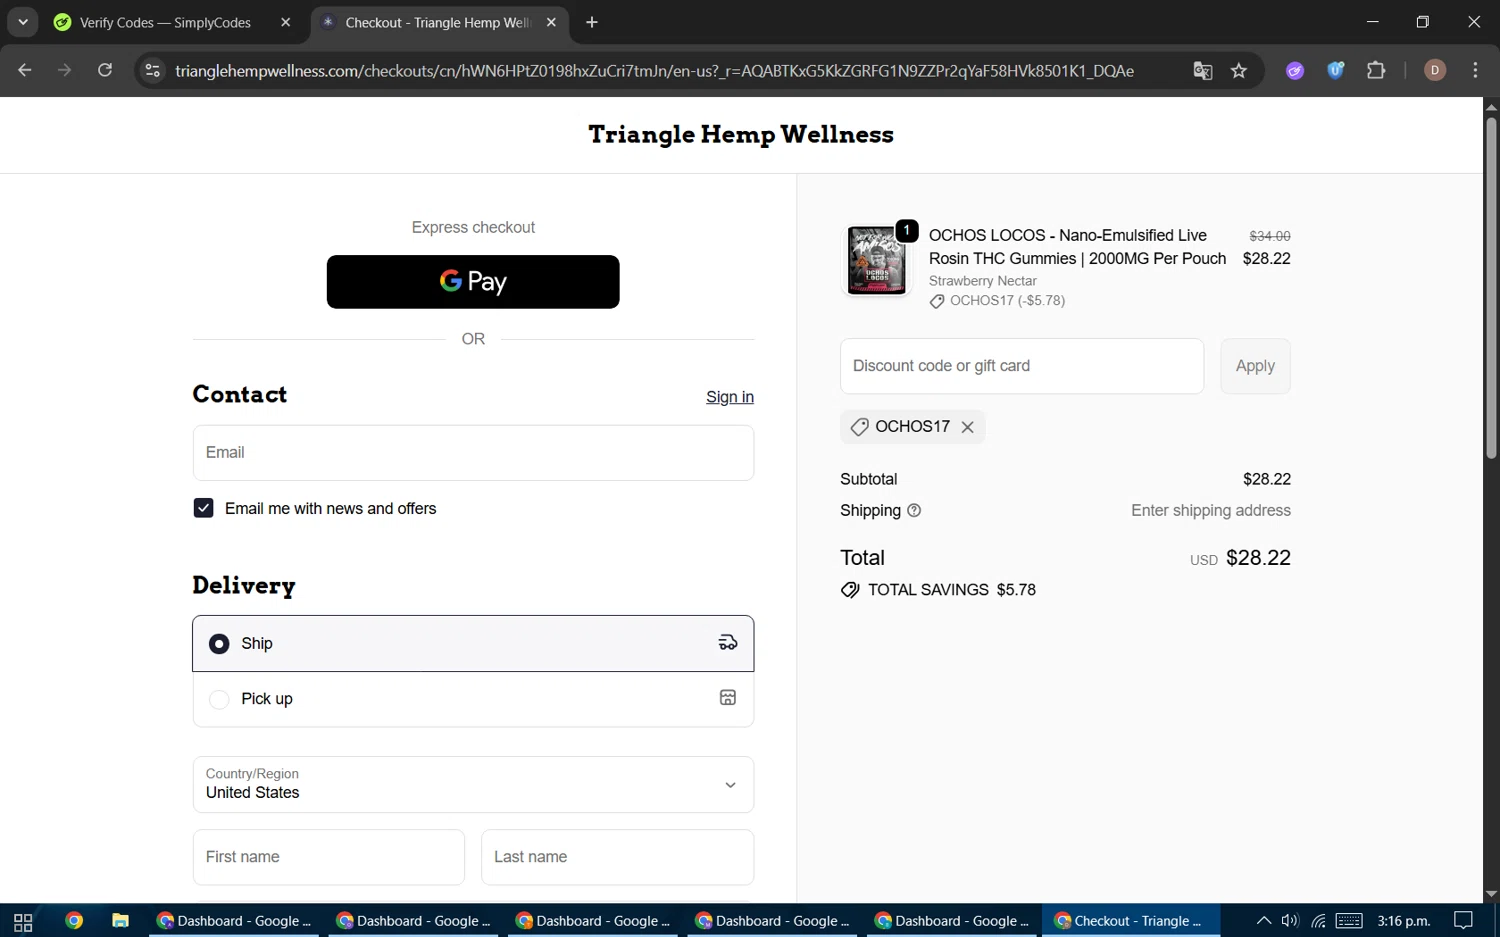Screen dimensions: 1500x937
Task: Close the Checkout tab
Action: pyautogui.click(x=551, y=22)
